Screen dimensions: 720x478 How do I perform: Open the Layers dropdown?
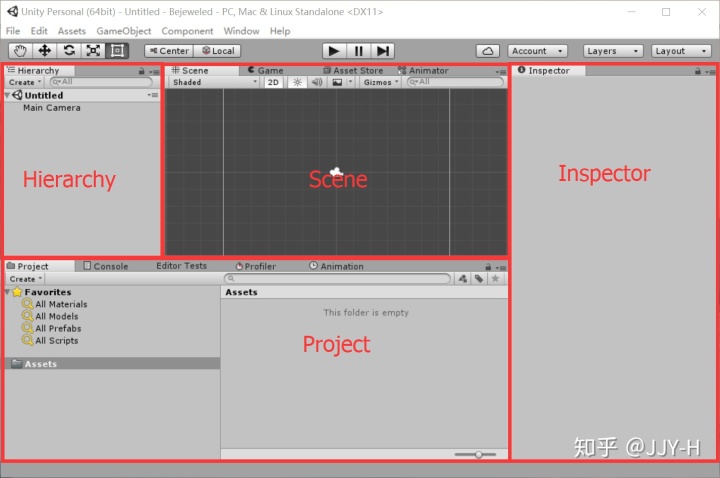tap(613, 51)
